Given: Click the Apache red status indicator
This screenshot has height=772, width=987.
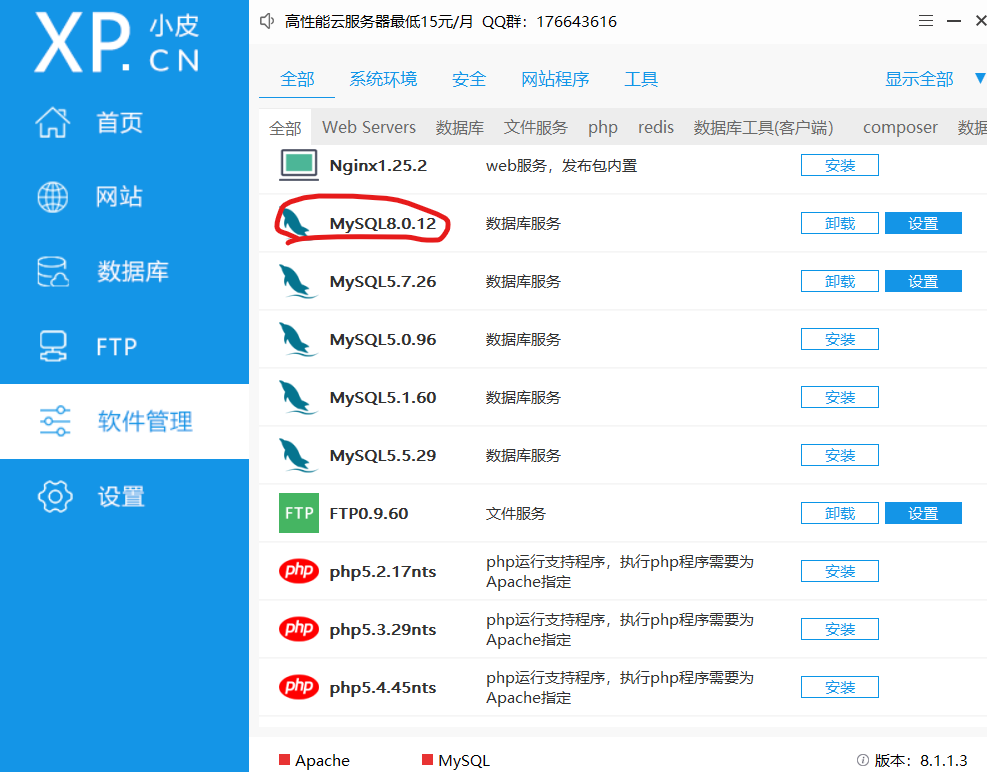Looking at the screenshot, I should (285, 759).
